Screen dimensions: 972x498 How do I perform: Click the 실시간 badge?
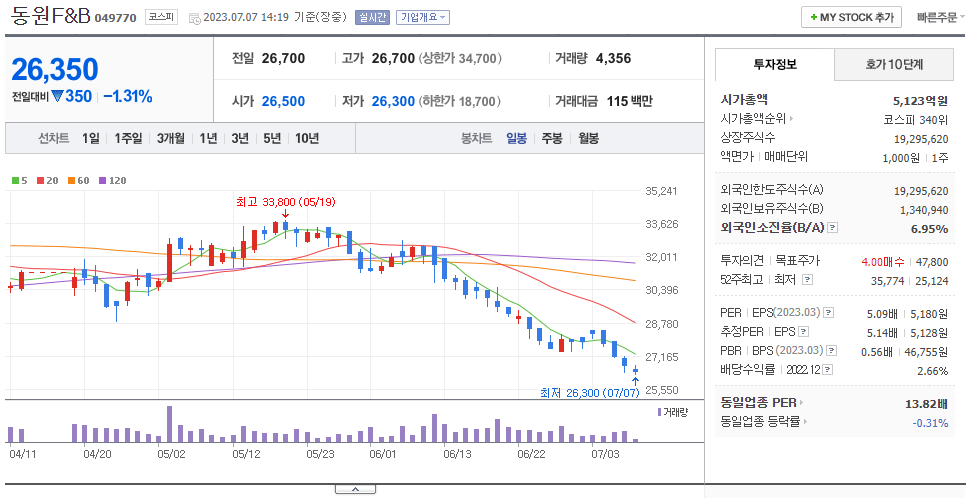[x=372, y=17]
